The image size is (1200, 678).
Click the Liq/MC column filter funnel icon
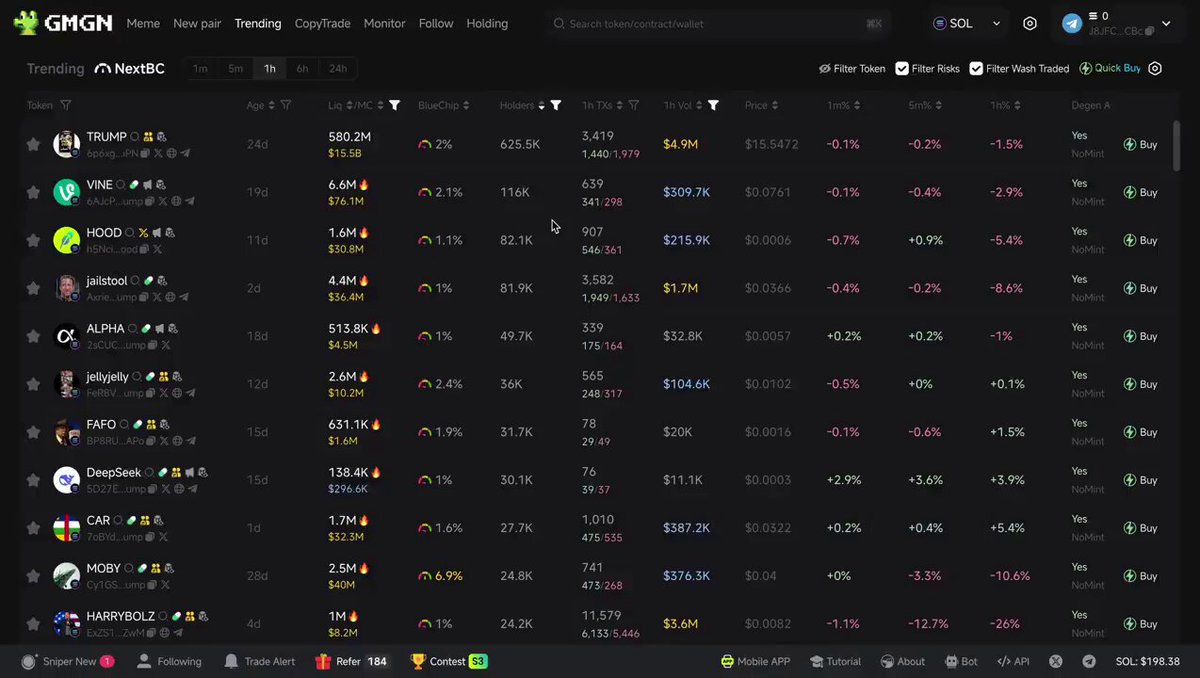click(394, 105)
